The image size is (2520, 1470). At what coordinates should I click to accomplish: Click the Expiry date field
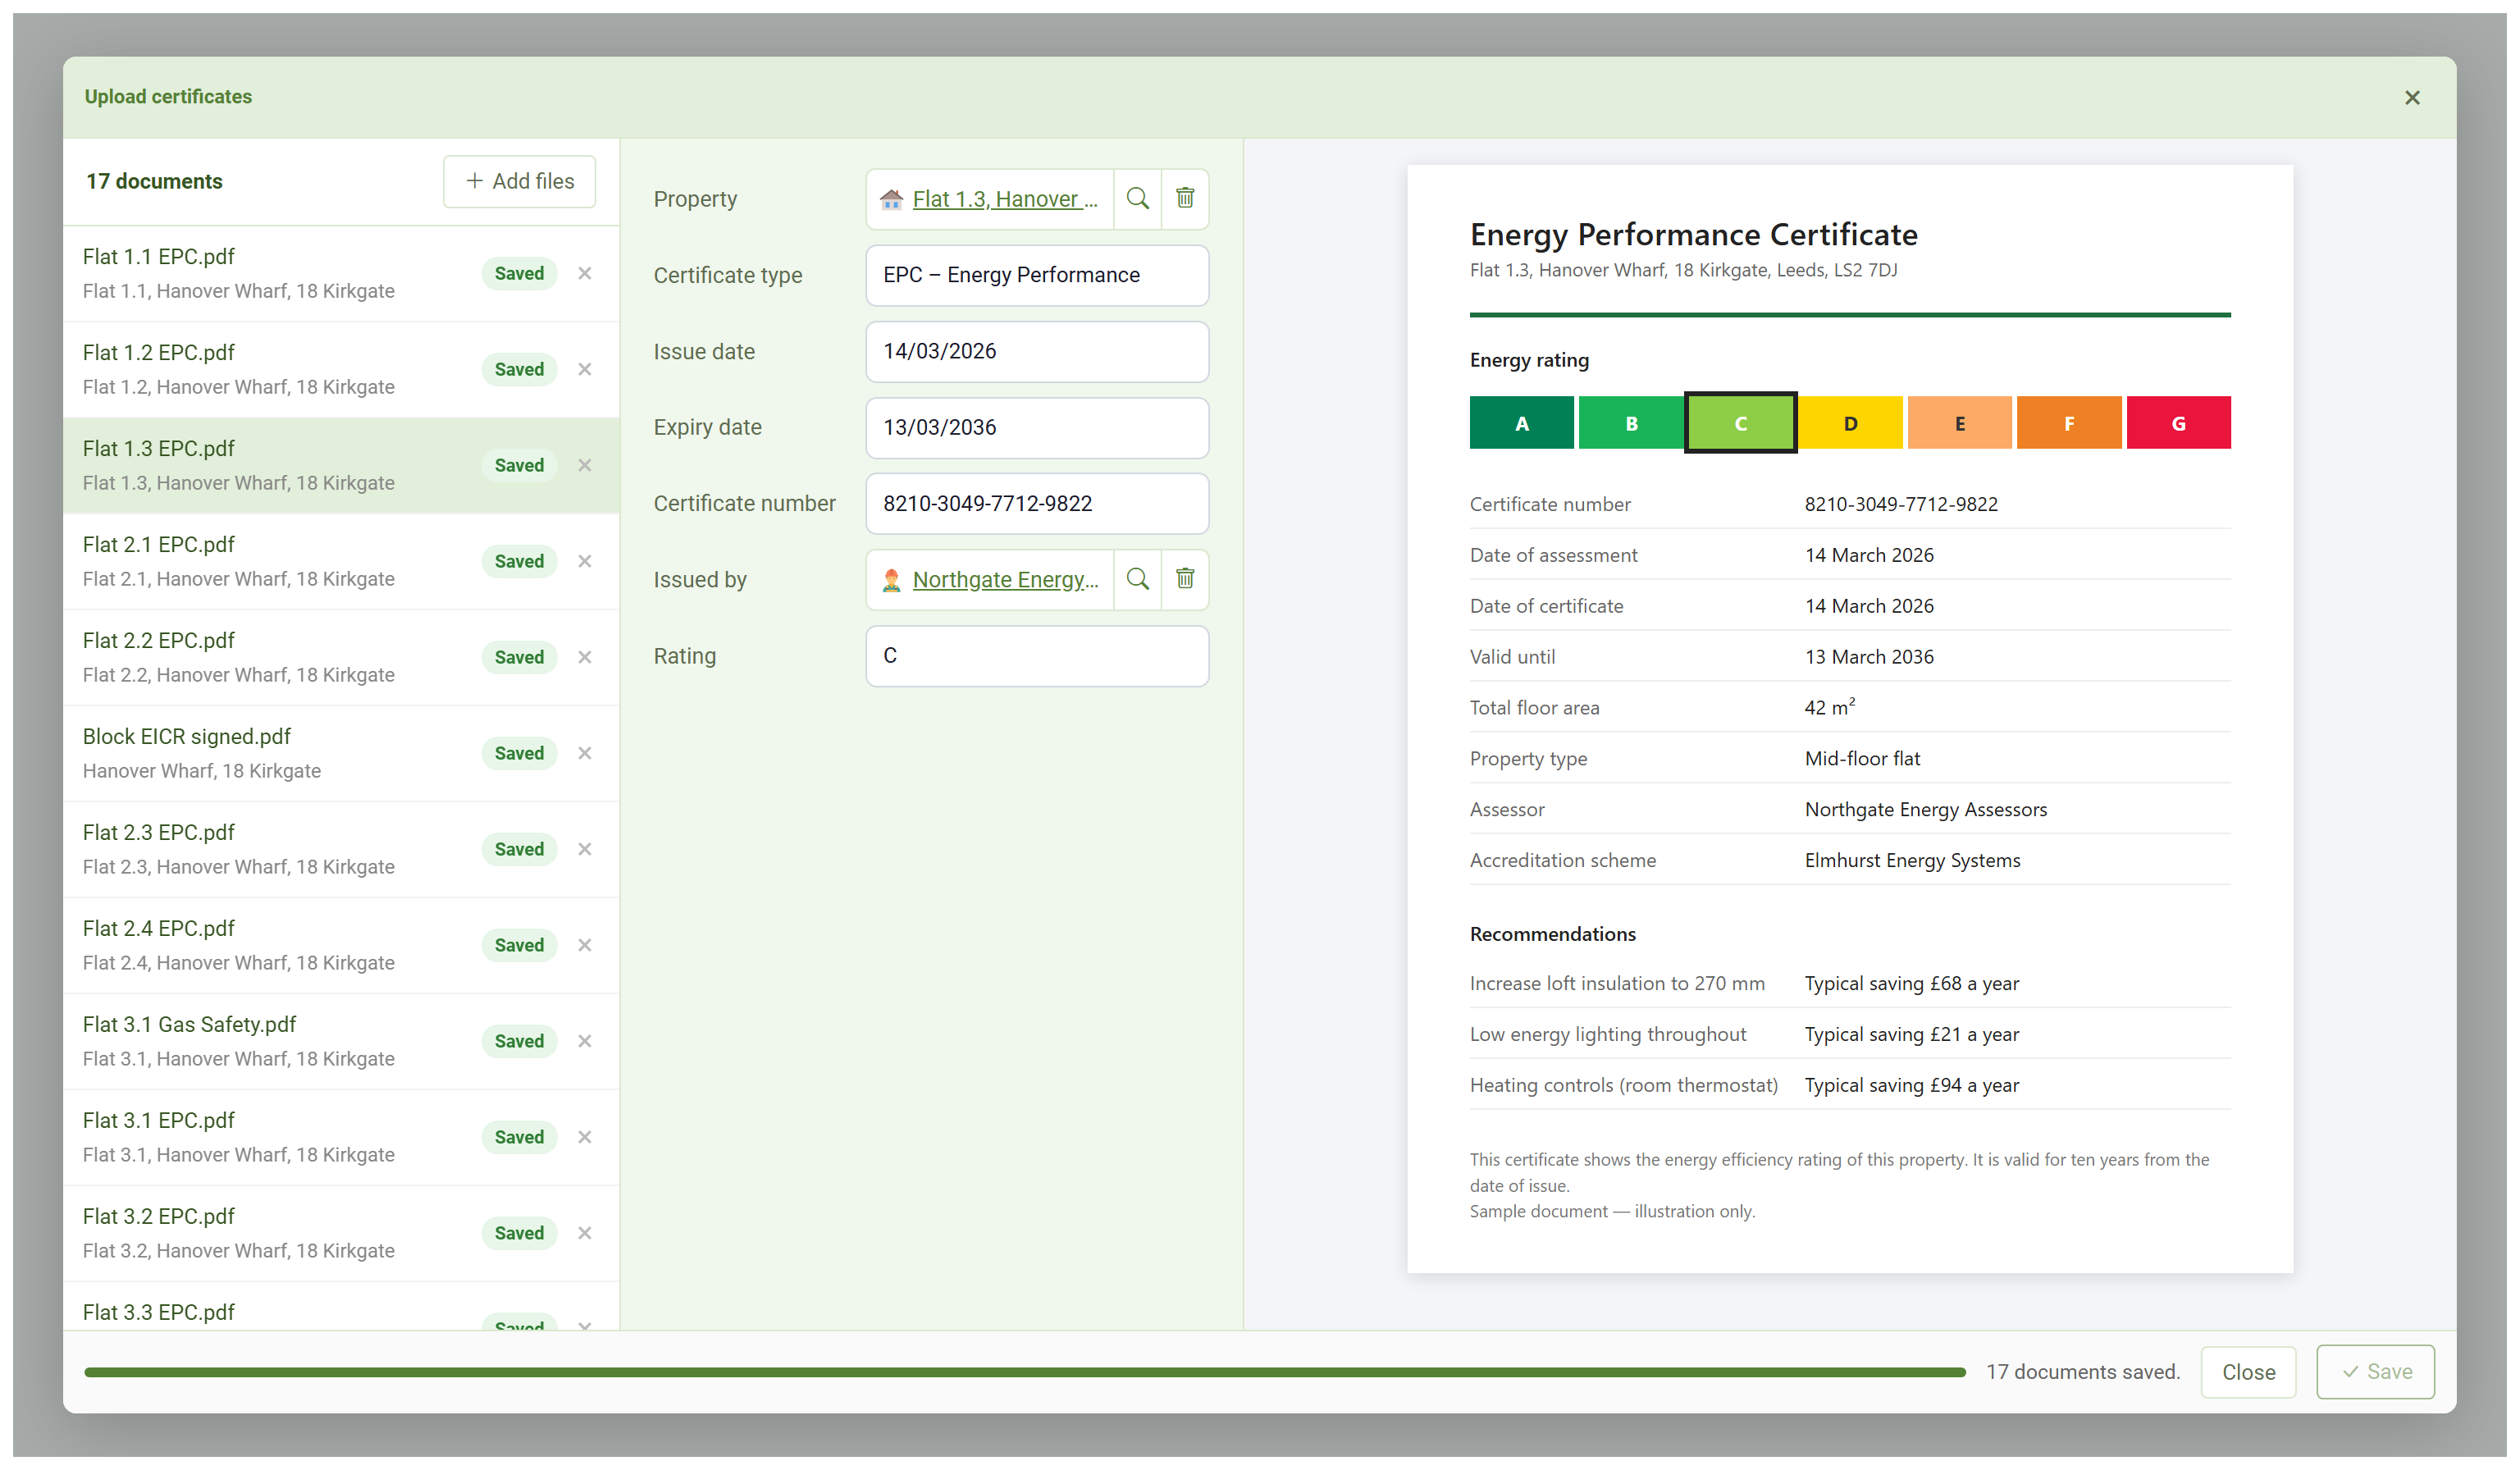coord(1037,427)
